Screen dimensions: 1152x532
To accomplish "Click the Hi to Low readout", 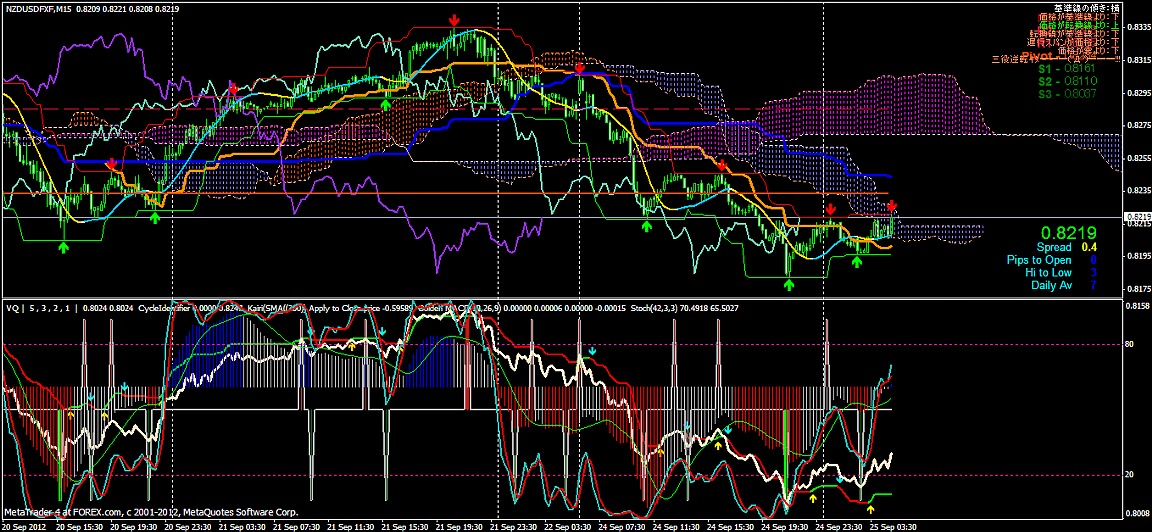I will coord(1059,273).
